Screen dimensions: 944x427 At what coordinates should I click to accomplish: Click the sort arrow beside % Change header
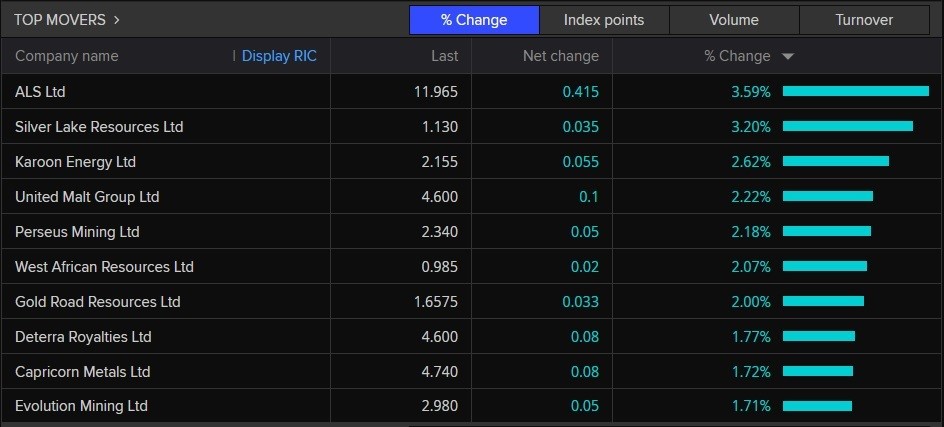click(x=788, y=57)
